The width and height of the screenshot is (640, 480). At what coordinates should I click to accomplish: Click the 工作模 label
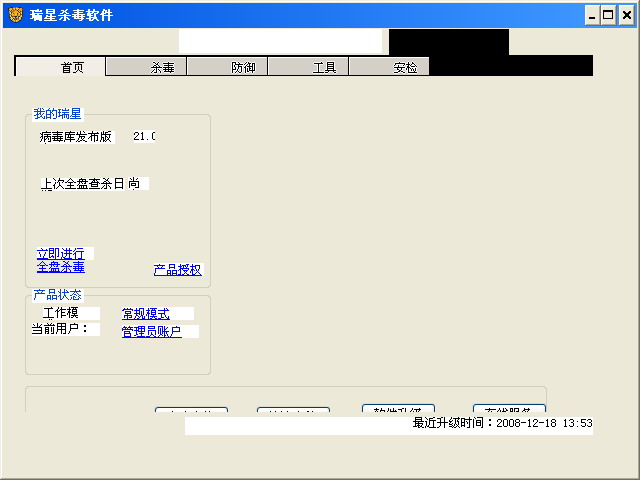pyautogui.click(x=60, y=313)
